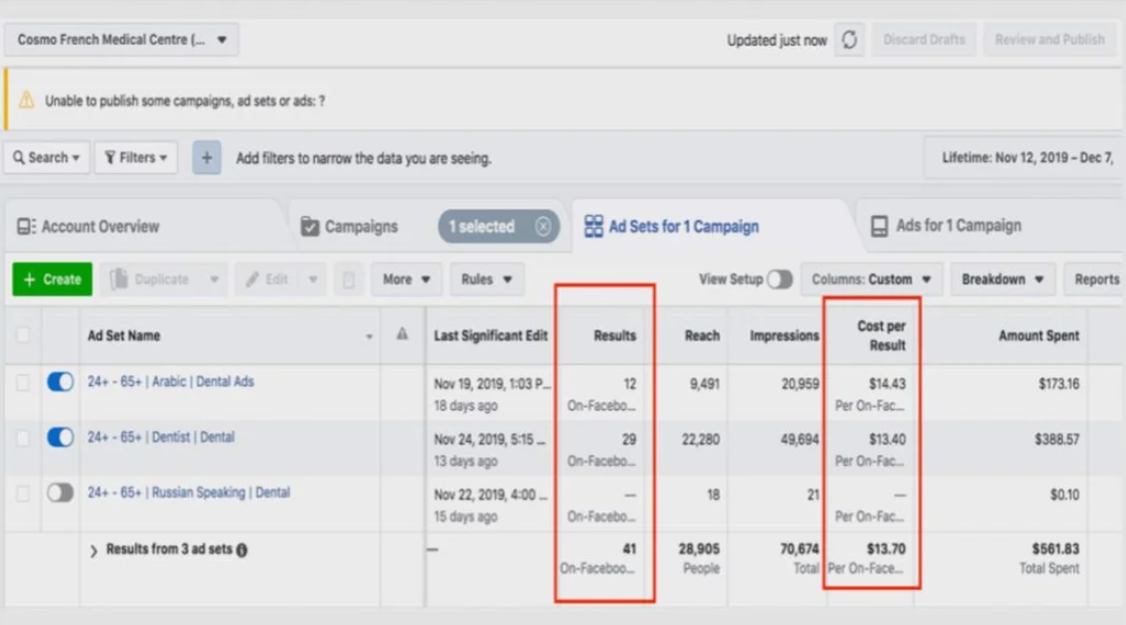Click info icon beside Results from 3 ad sets
This screenshot has width=1126, height=625.
(x=242, y=550)
